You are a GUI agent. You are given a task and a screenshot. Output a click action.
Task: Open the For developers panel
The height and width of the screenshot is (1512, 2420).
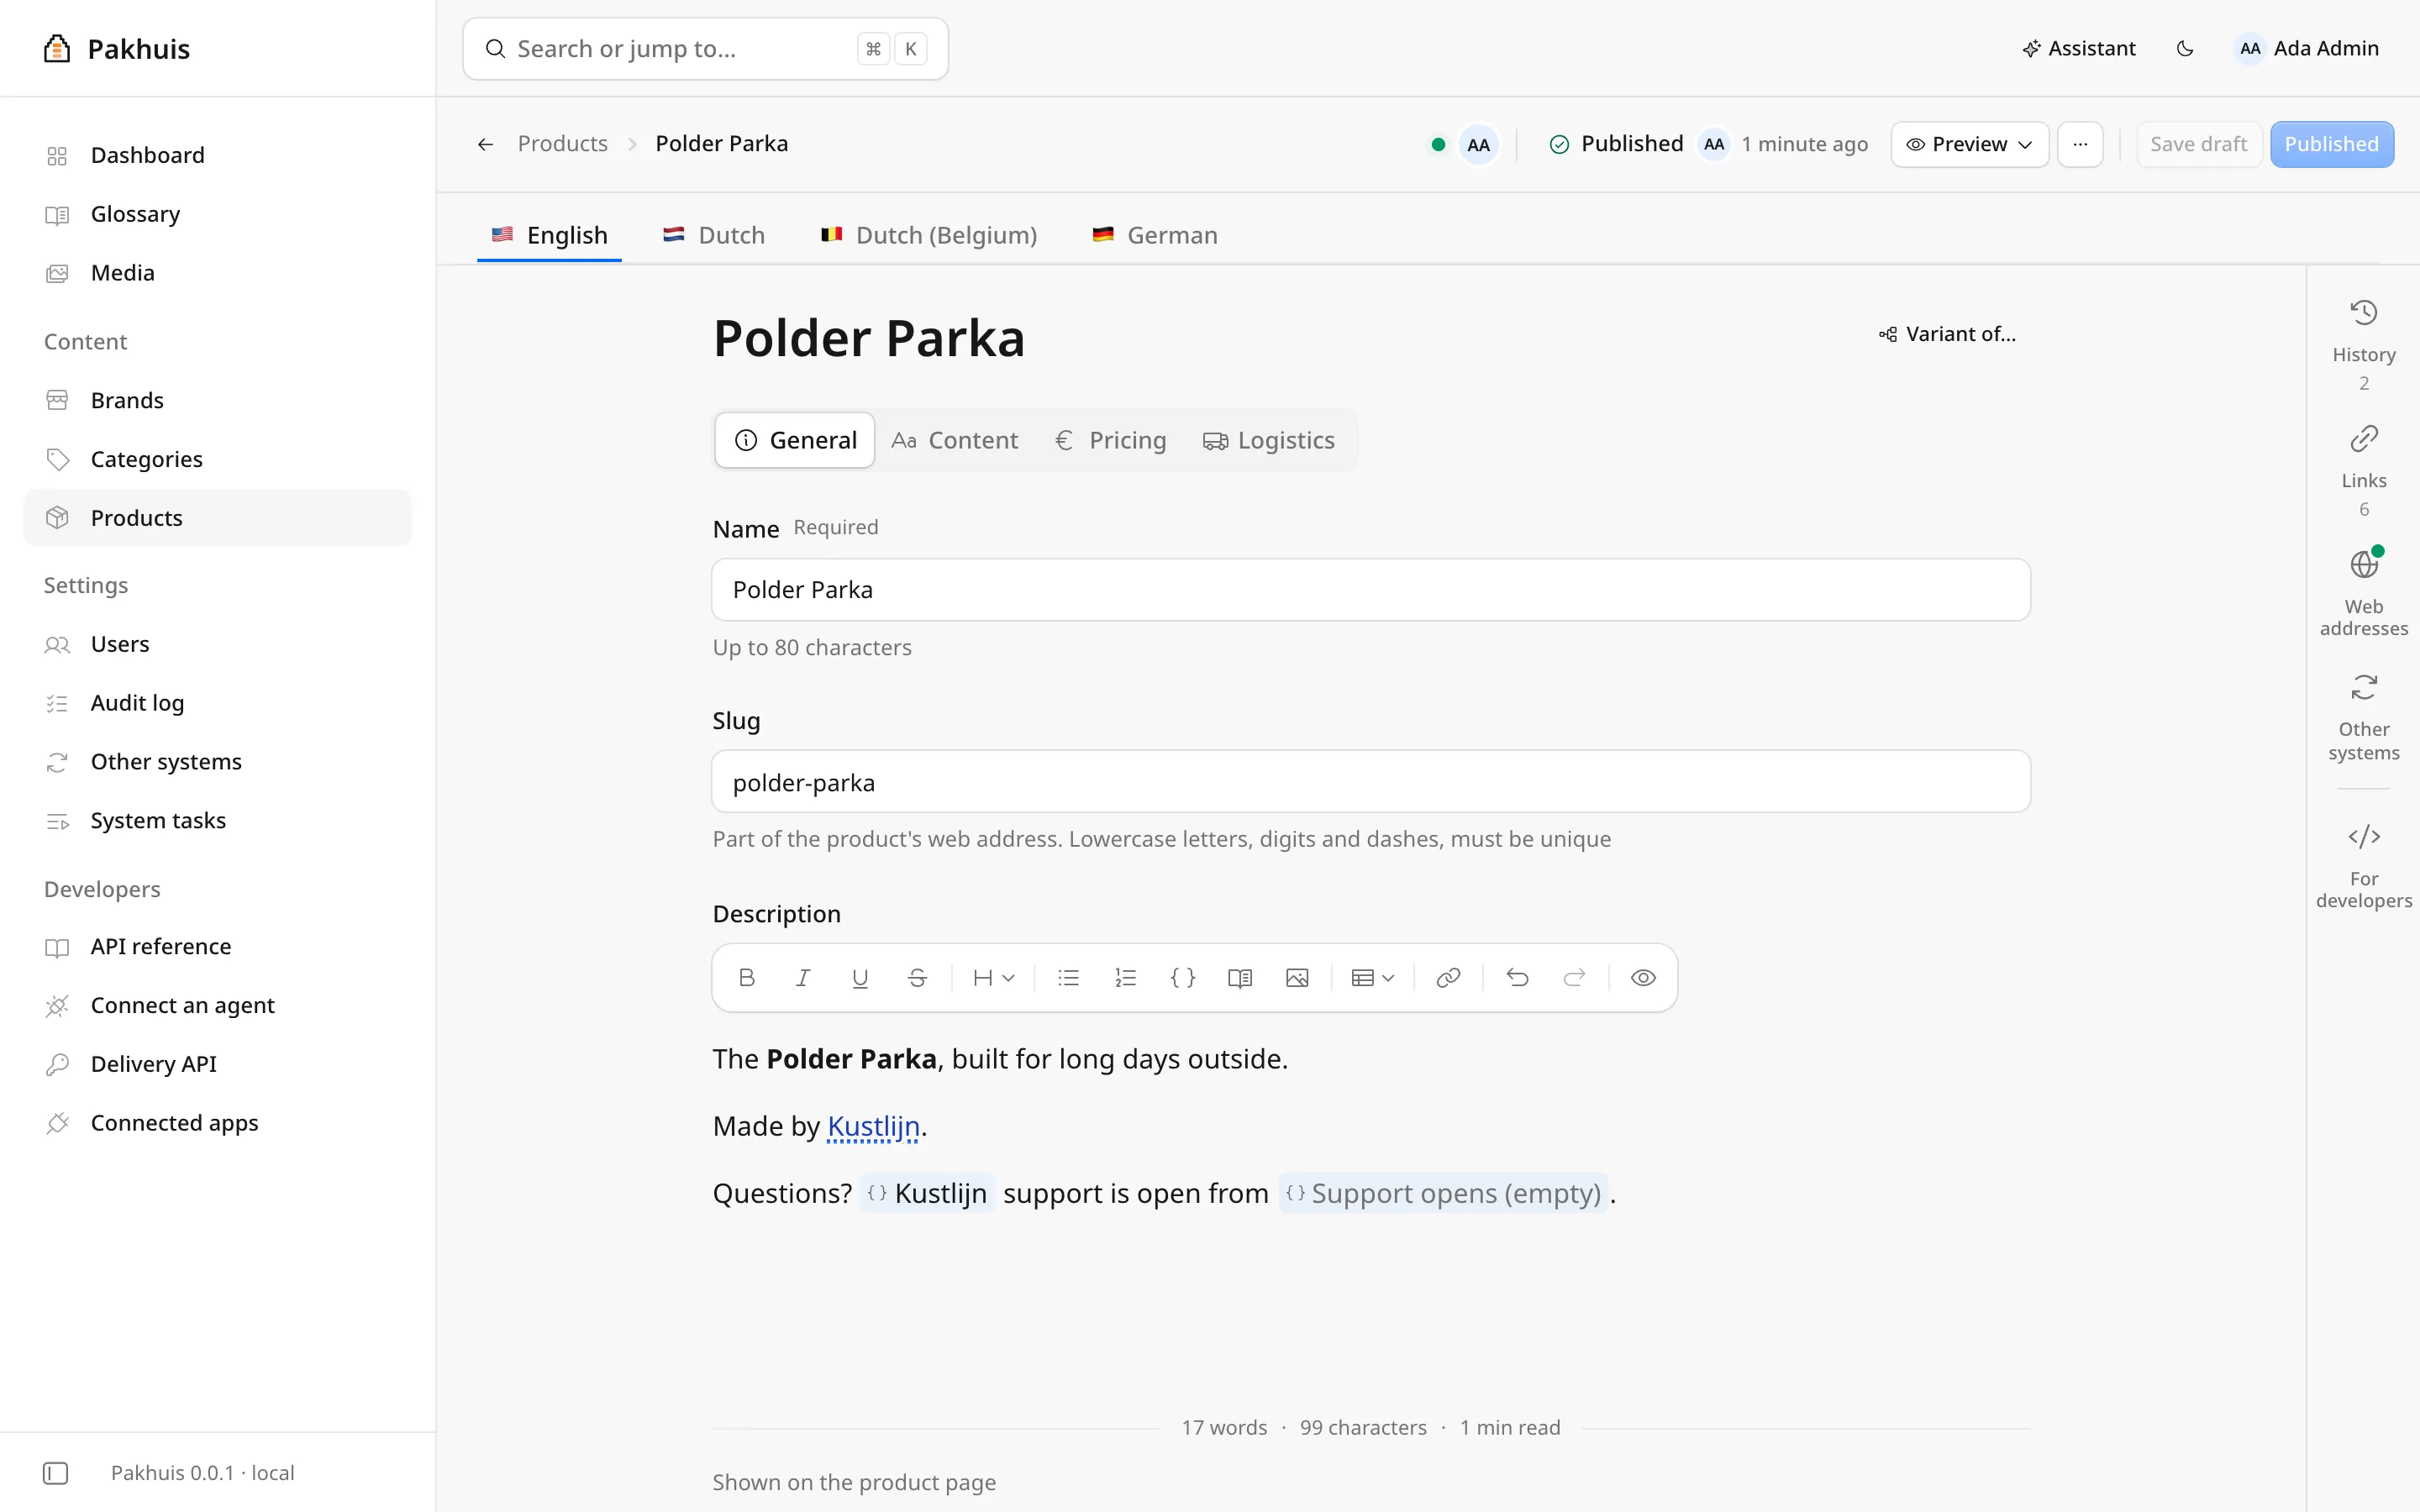coord(2364,865)
